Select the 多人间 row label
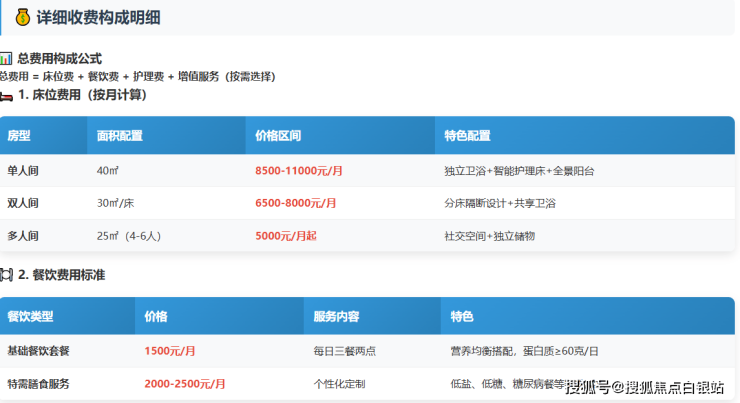Image resolution: width=740 pixels, height=403 pixels. pos(23,236)
